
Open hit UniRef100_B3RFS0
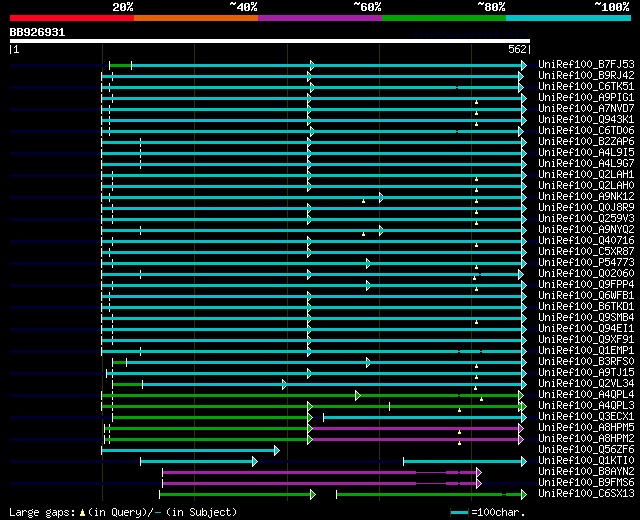[586, 362]
